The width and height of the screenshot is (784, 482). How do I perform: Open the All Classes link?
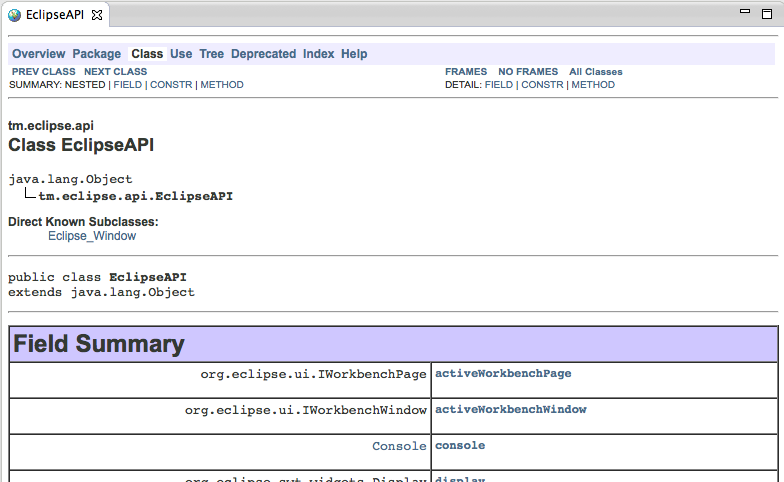pyautogui.click(x=595, y=72)
